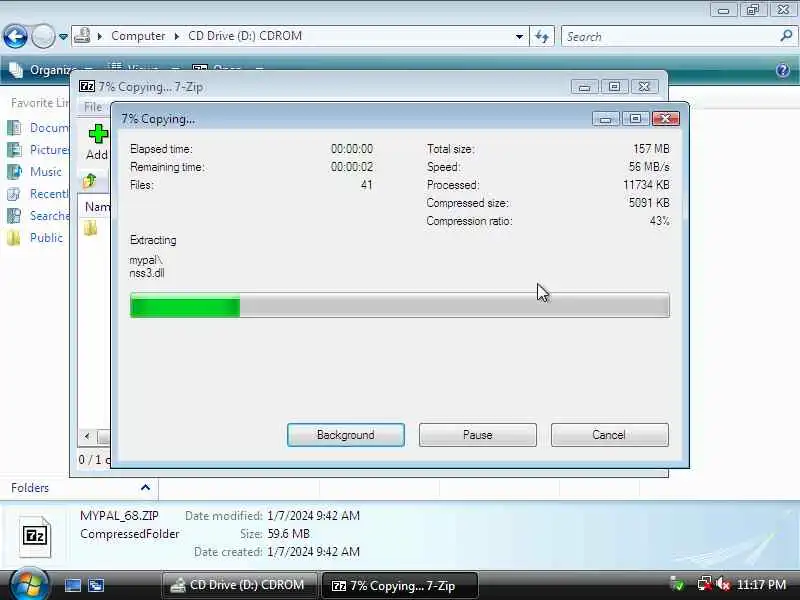Screen dimensions: 800x600
Task: Expand the address bar history dropdown
Action: 519,37
